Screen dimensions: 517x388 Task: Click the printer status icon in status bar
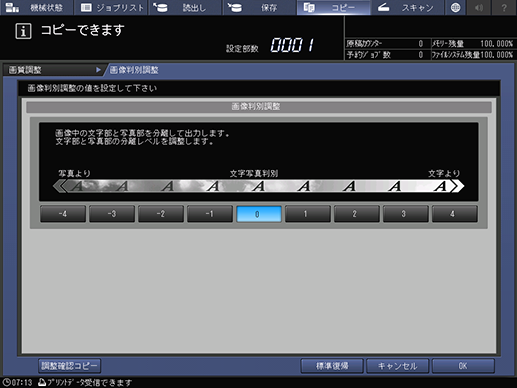coord(42,382)
